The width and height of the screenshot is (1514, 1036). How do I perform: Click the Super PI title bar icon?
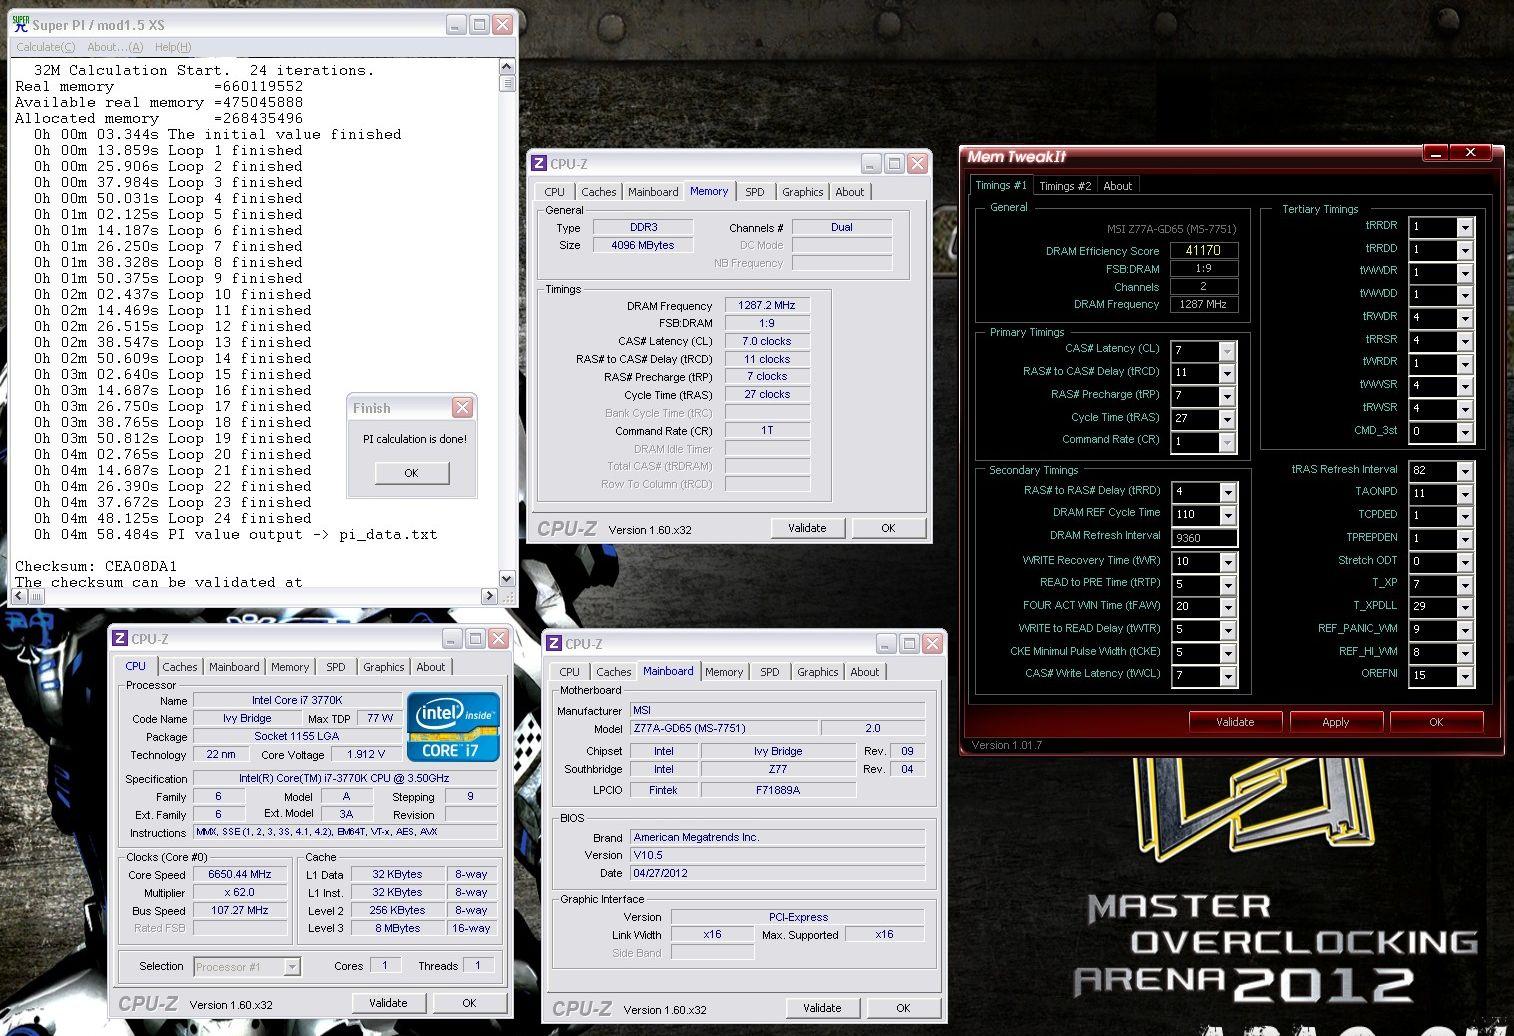tap(20, 23)
